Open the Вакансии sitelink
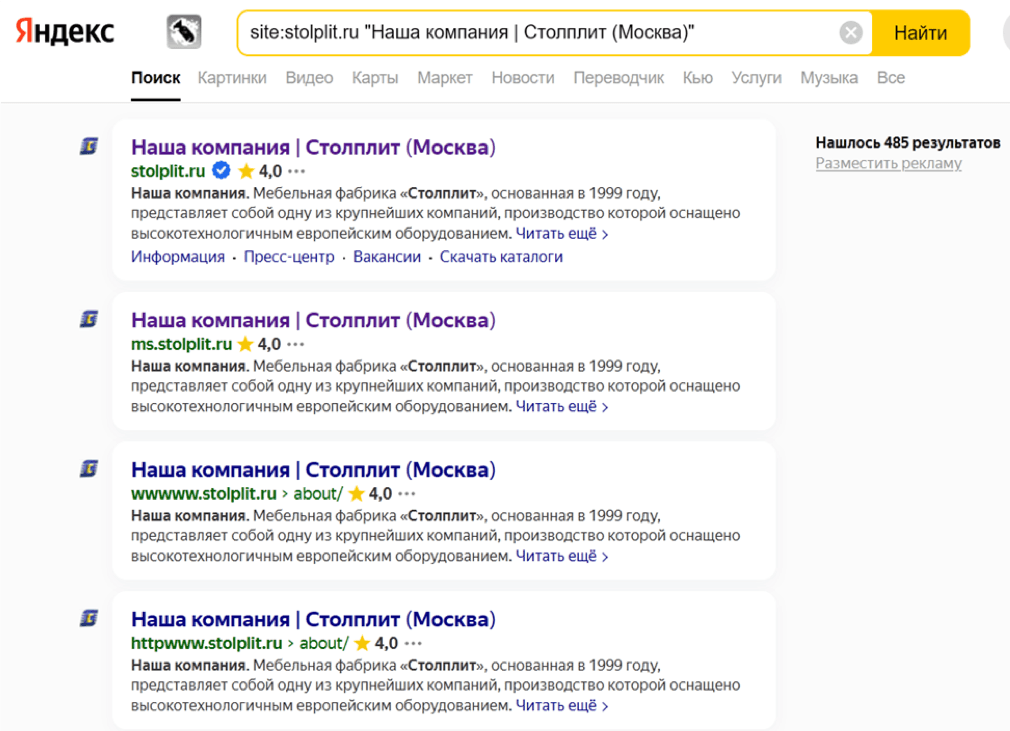This screenshot has width=1010, height=731. [x=387, y=257]
